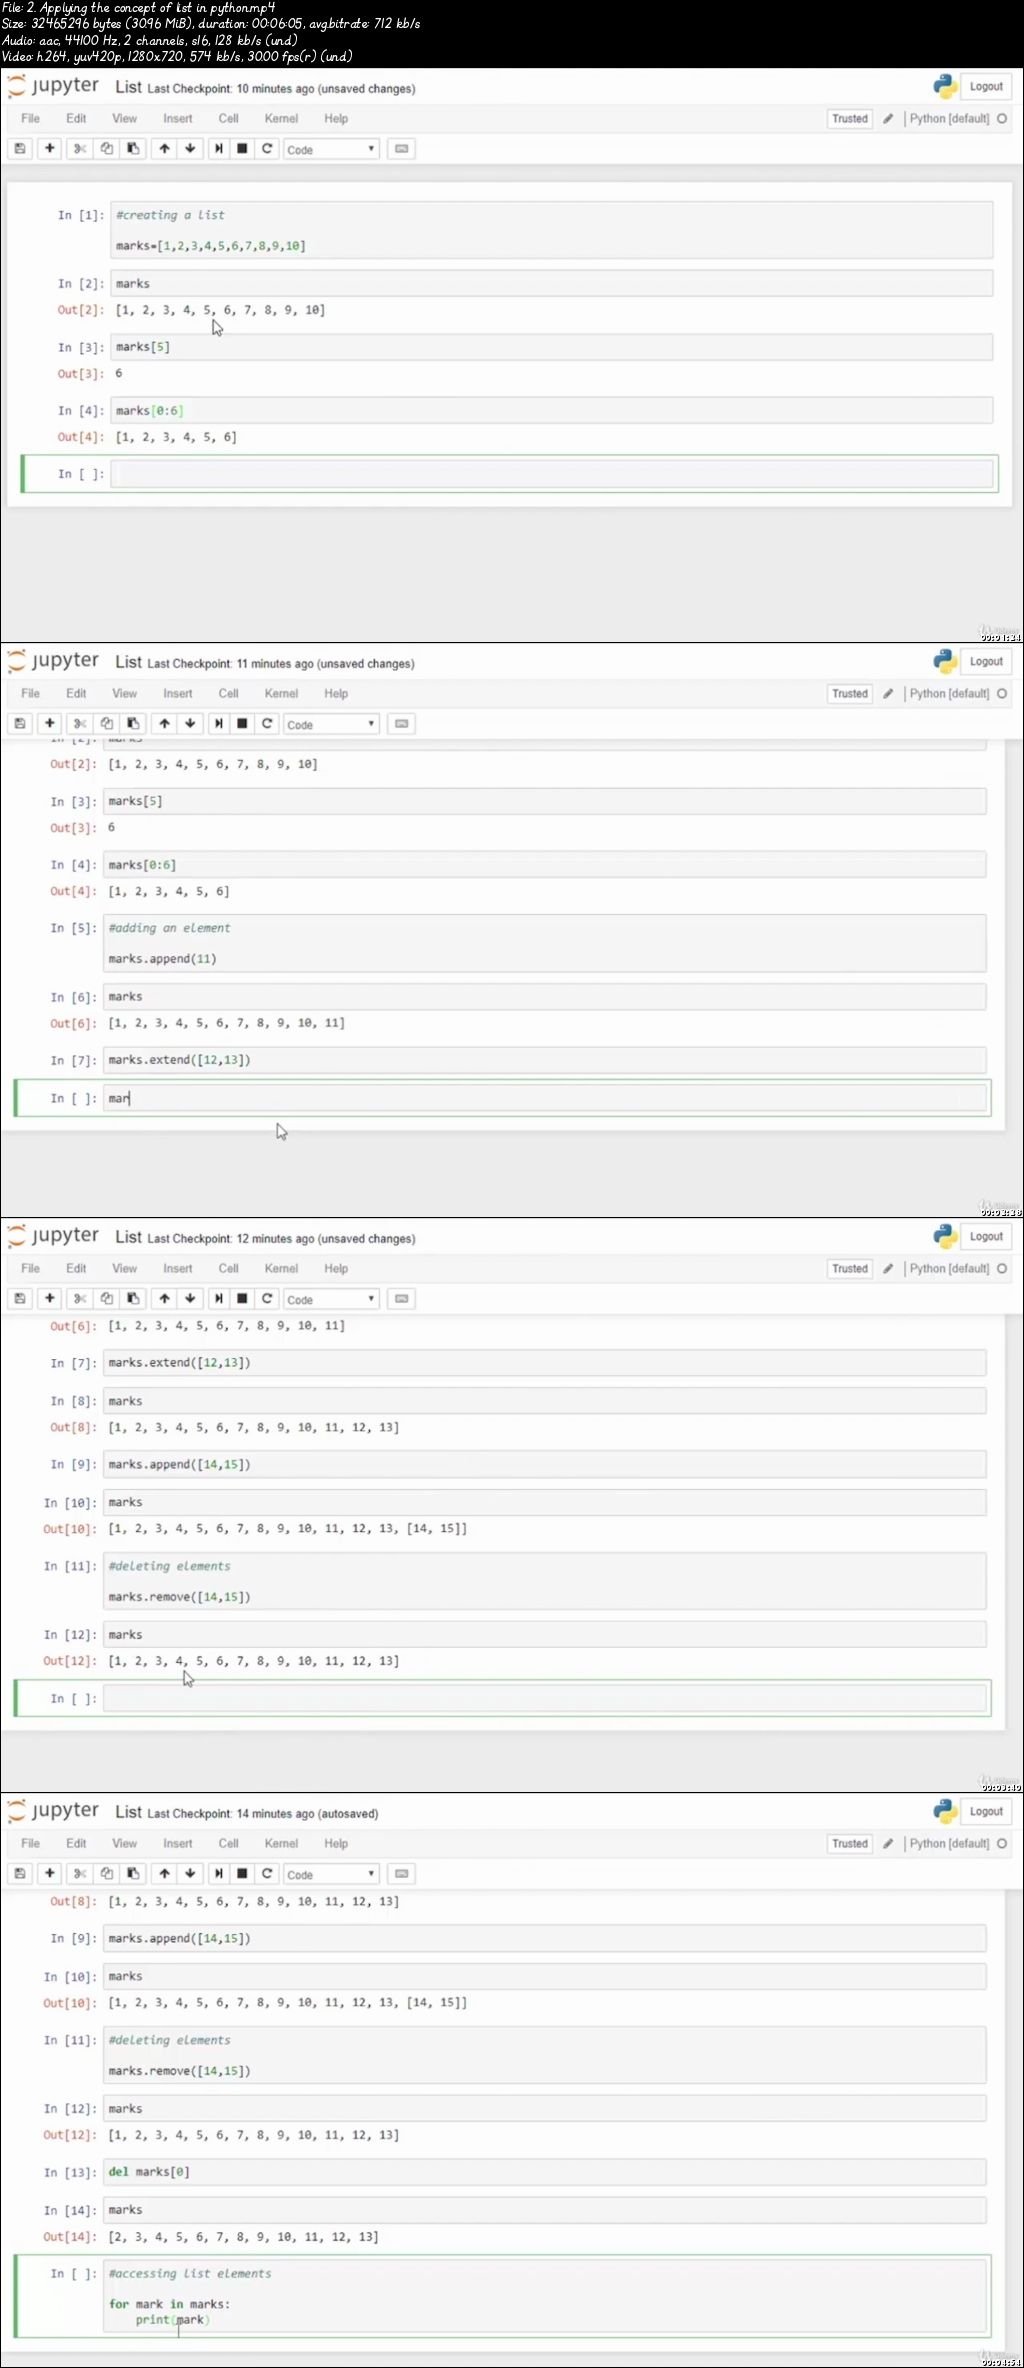Screen dimensions: 1024x2368
Task: Open the File menu in 10-minutes-ago notebook
Action: point(31,119)
